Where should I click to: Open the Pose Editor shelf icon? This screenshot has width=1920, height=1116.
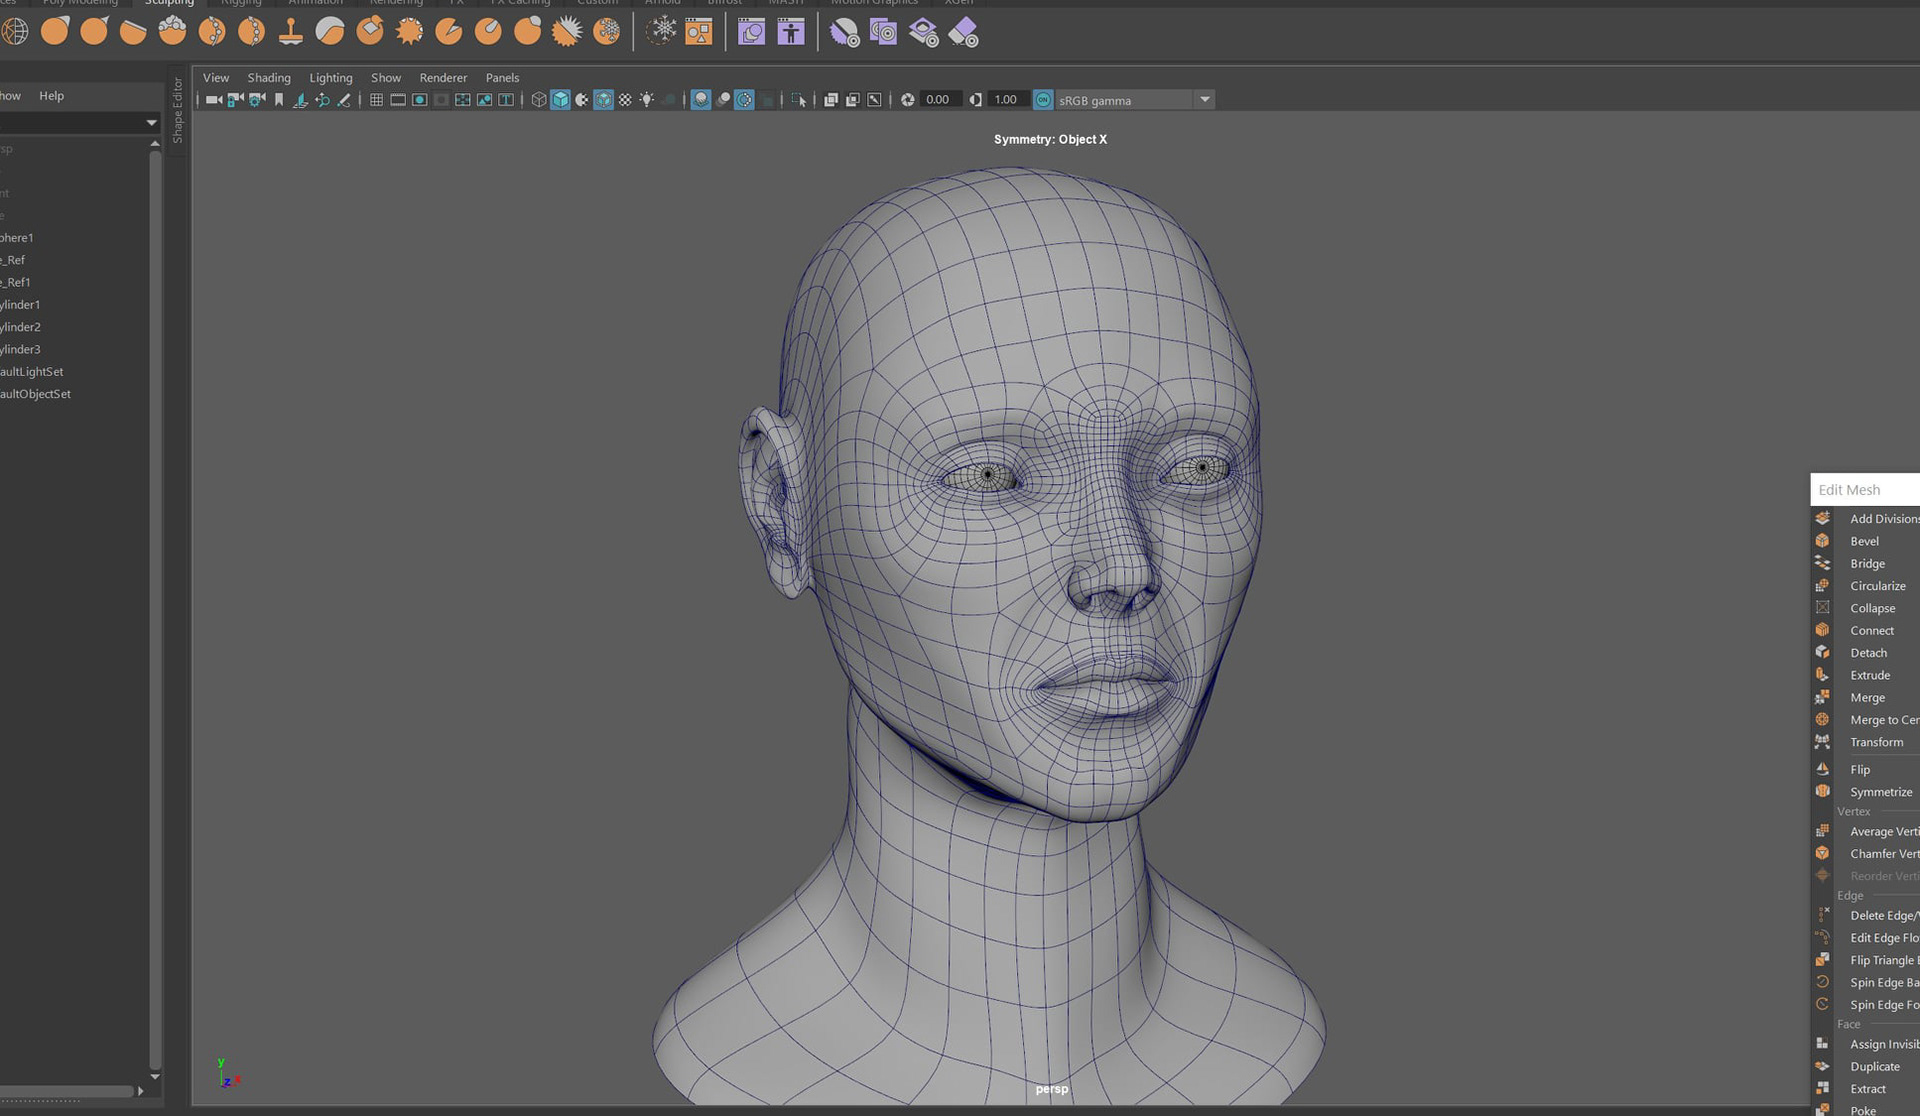point(791,32)
